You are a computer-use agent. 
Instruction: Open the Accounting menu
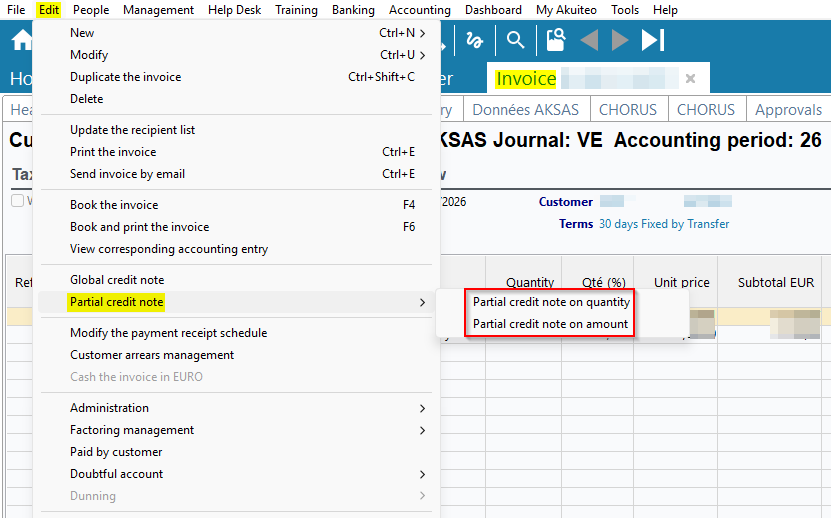pyautogui.click(x=419, y=10)
